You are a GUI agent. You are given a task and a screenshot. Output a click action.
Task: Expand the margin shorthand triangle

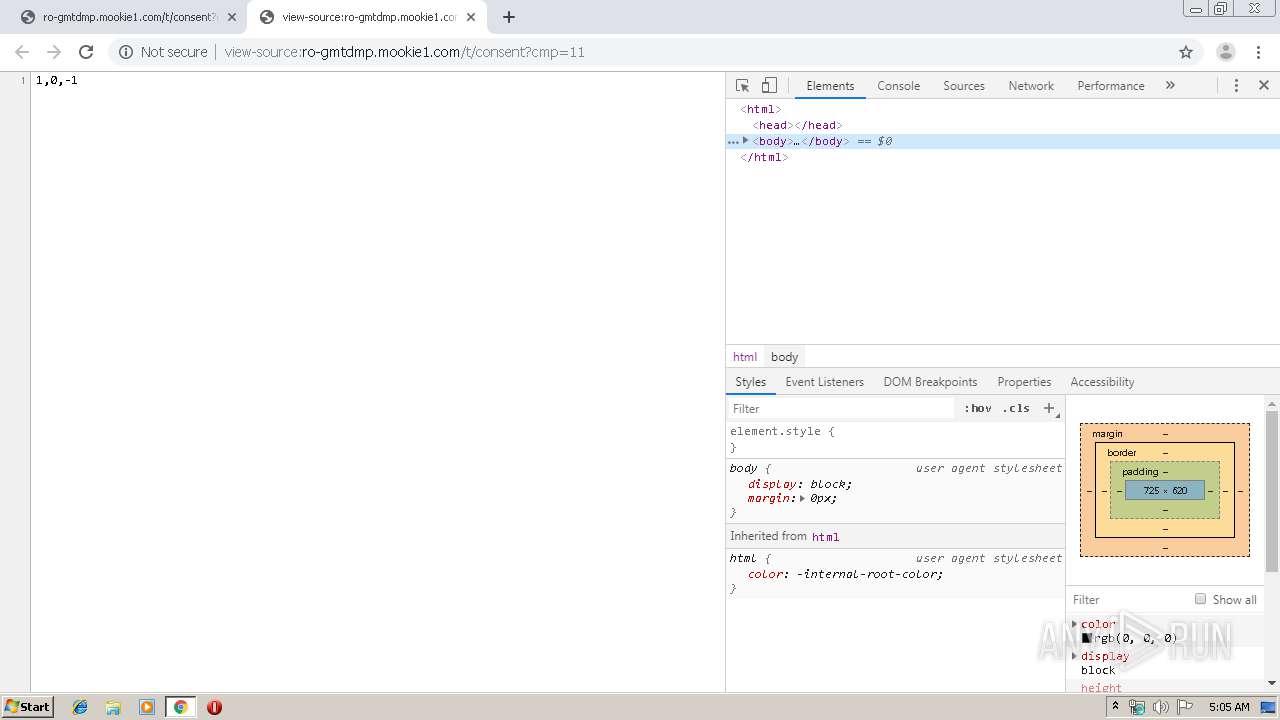(x=802, y=498)
